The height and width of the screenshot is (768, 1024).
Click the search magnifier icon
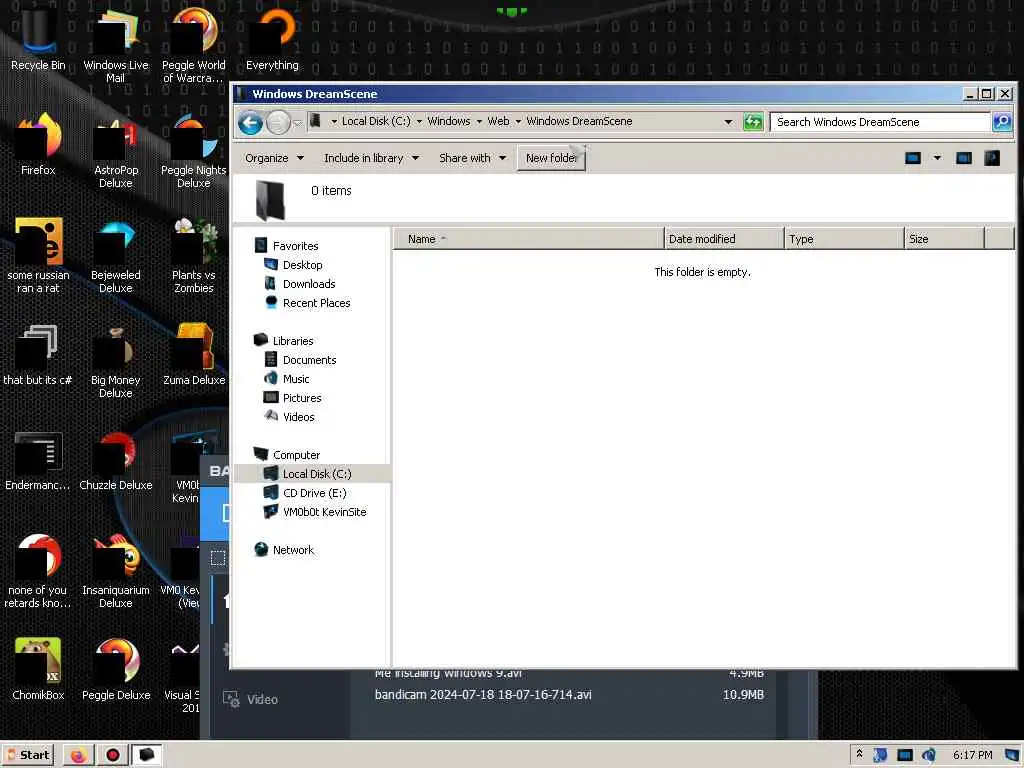(1002, 121)
